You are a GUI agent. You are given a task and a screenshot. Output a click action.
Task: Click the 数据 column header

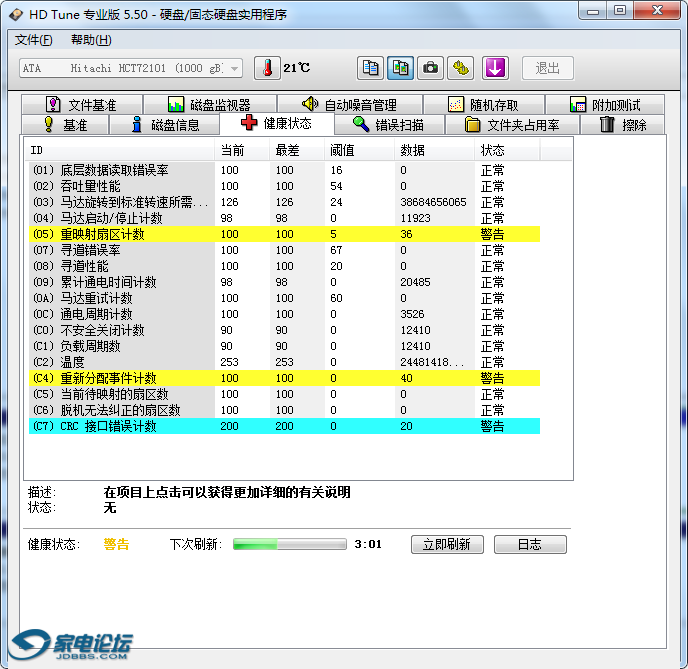click(434, 150)
